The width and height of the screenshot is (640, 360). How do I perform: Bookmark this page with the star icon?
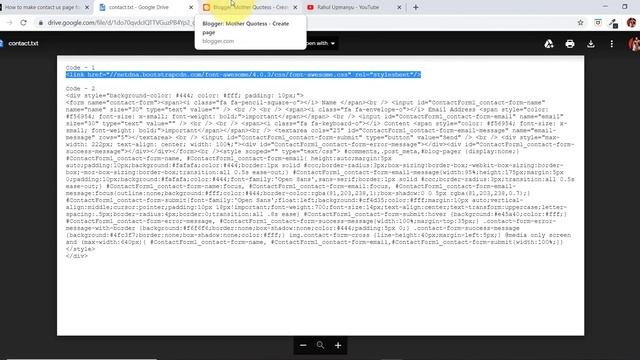pos(580,23)
